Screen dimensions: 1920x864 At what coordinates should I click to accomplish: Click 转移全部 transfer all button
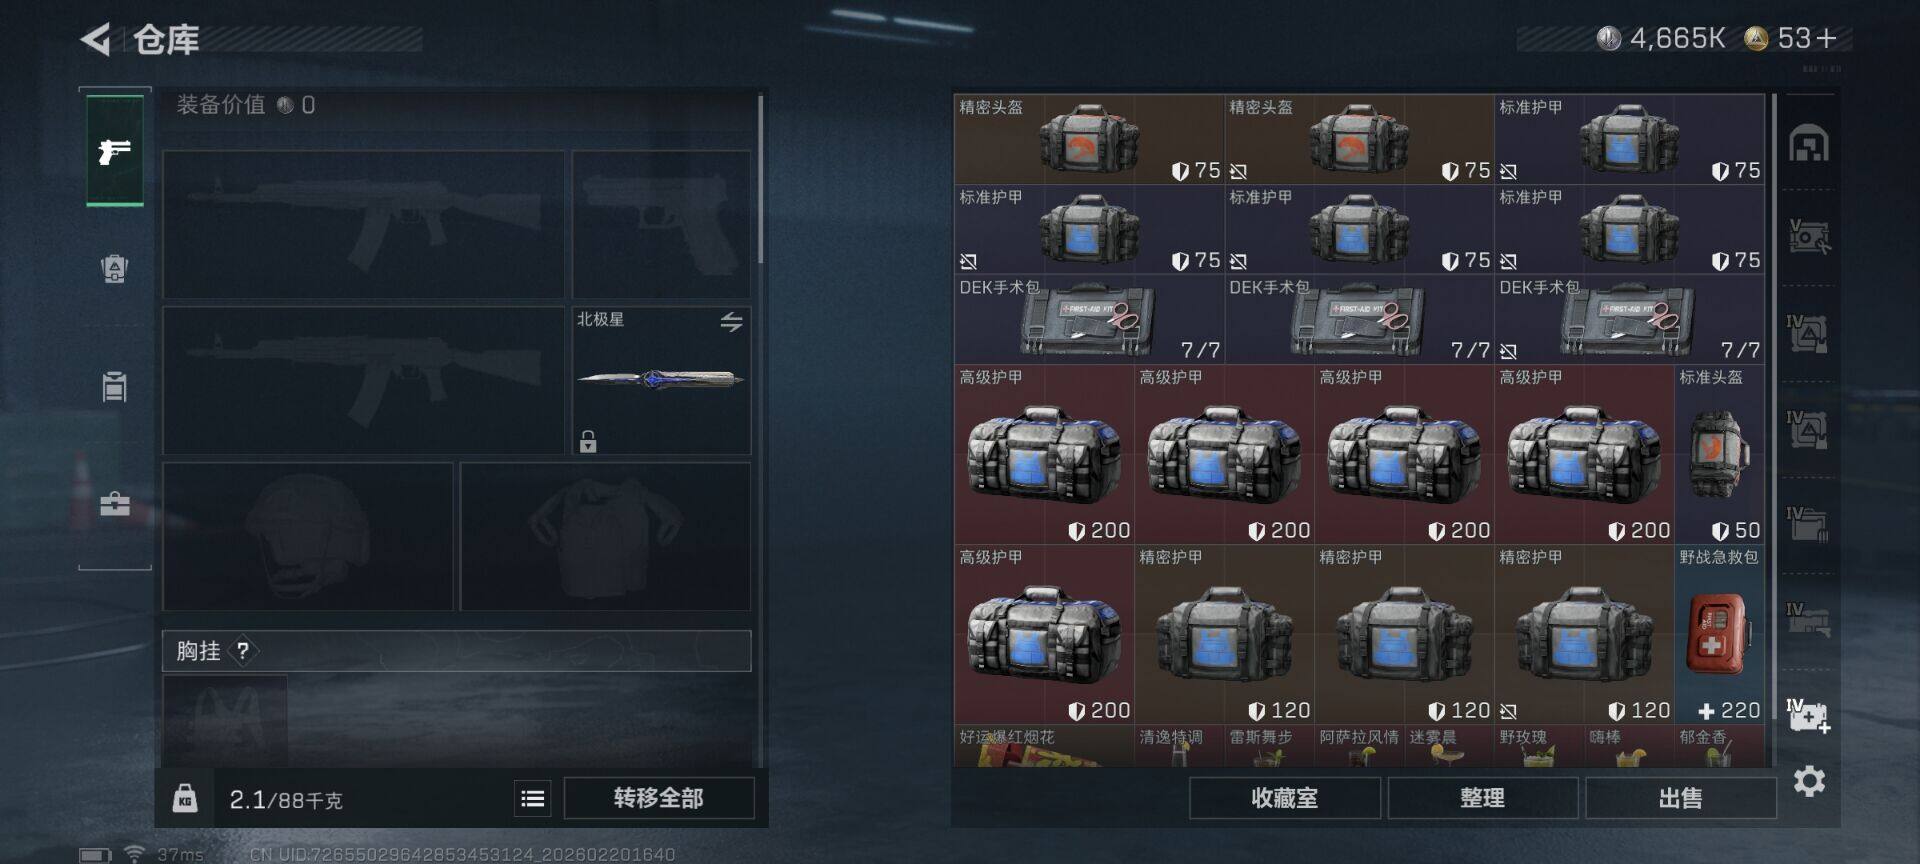point(659,798)
